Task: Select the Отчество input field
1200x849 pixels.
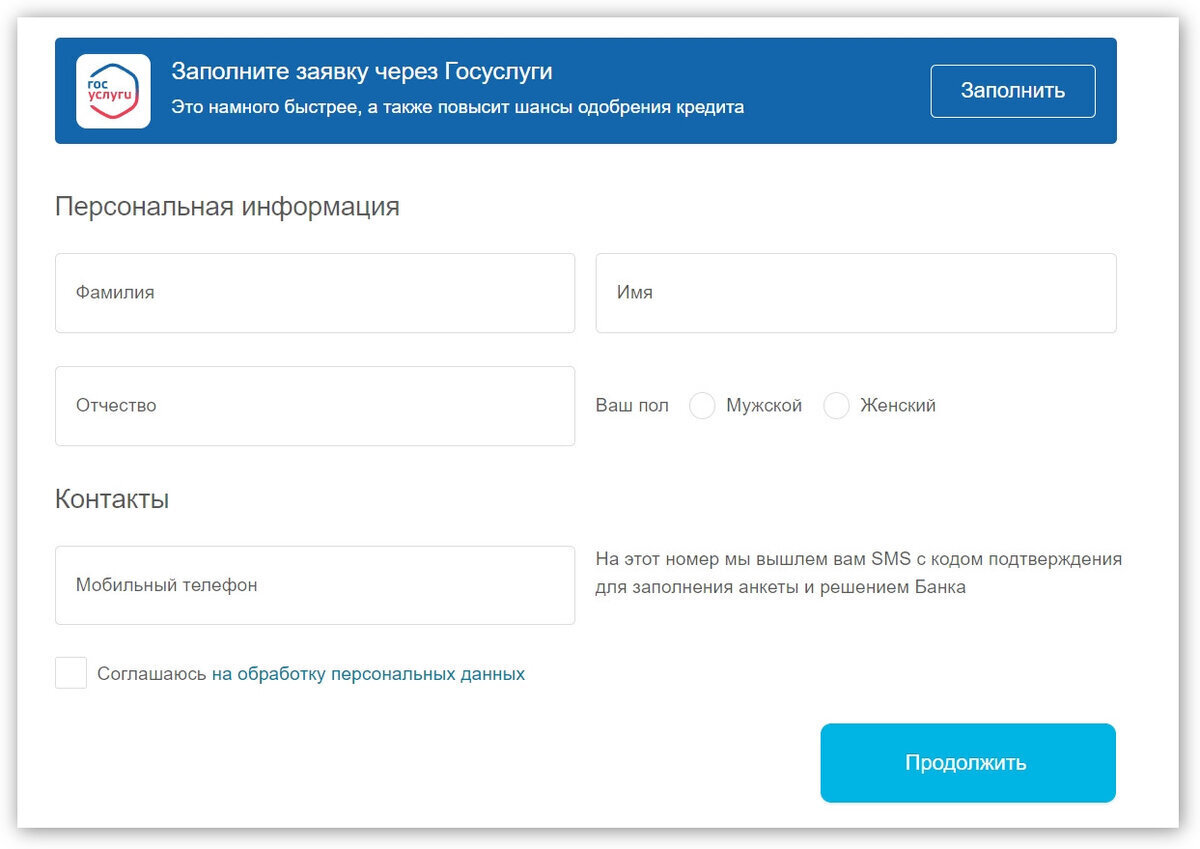Action: 315,406
